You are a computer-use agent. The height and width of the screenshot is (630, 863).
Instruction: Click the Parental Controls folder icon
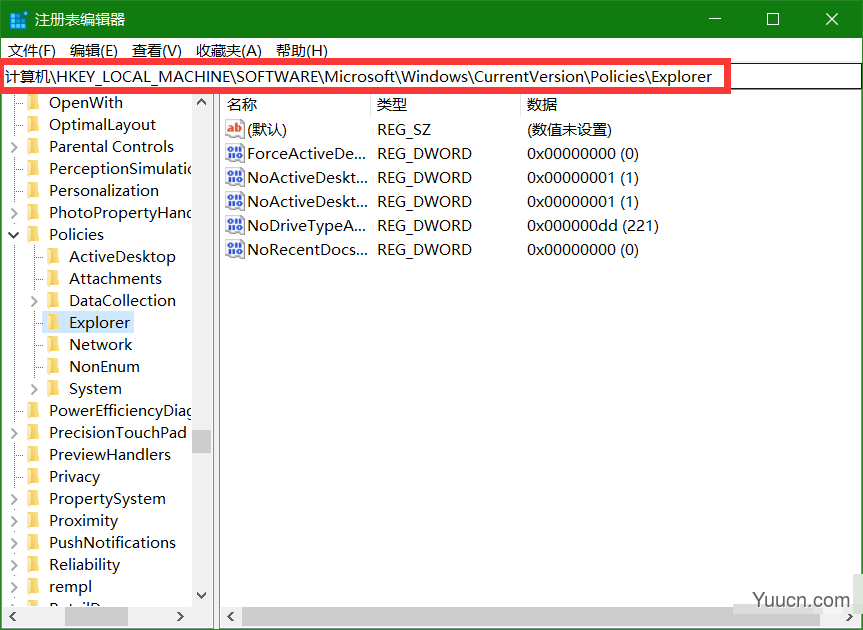34,147
